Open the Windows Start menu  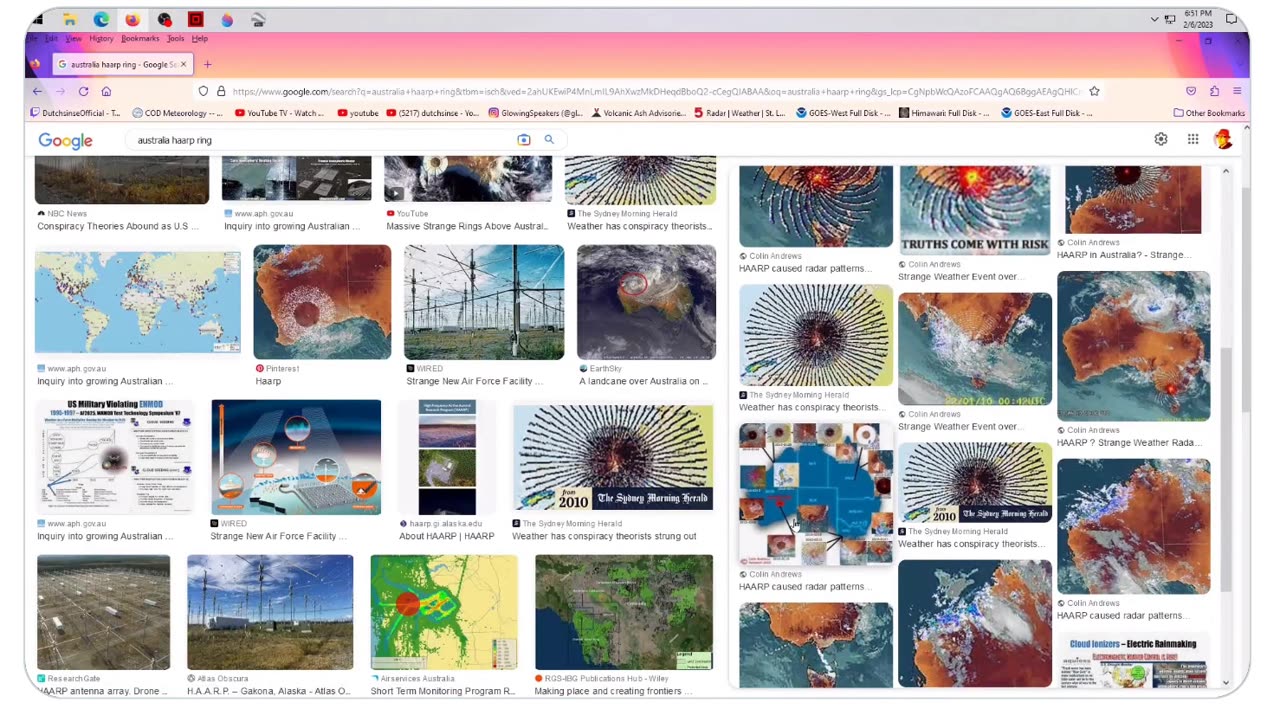coord(38,19)
